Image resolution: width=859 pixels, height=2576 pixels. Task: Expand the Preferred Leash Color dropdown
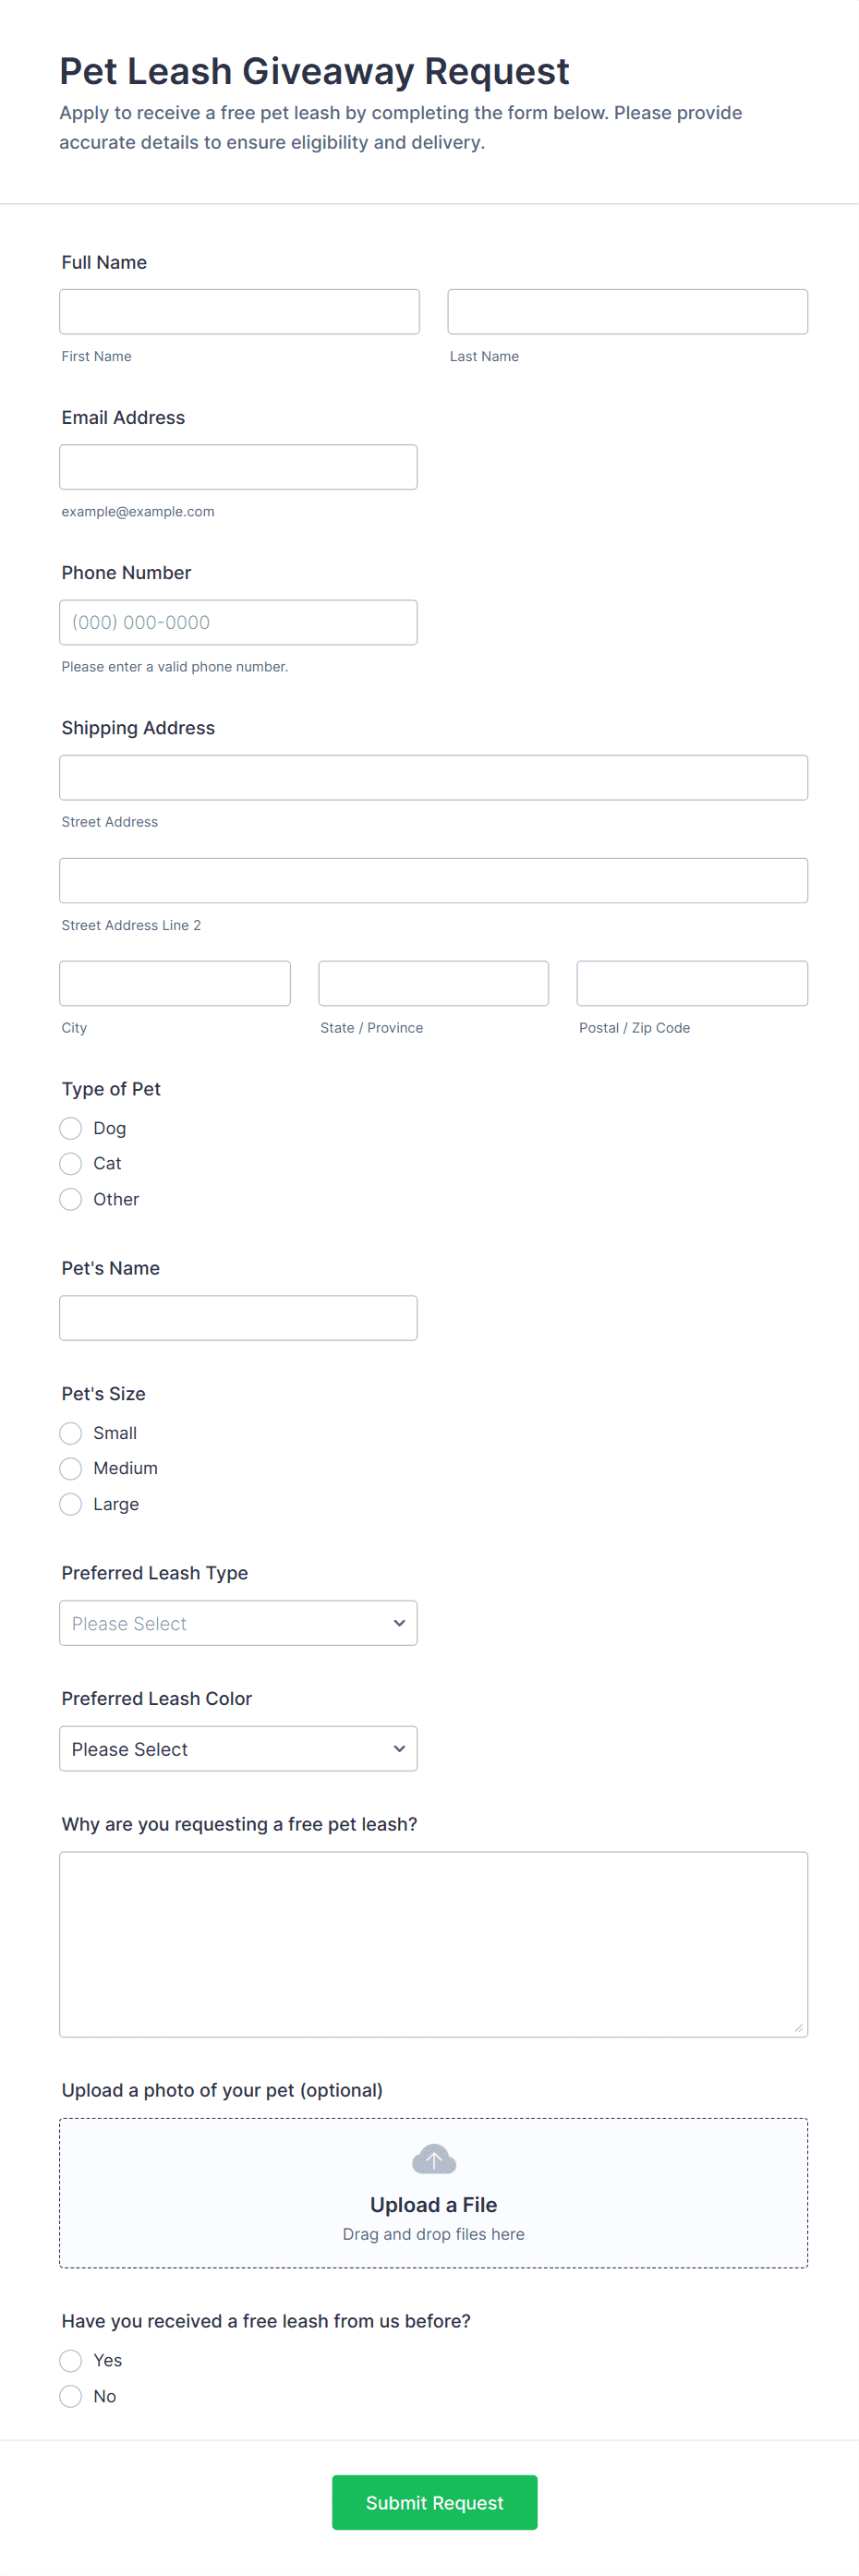(x=238, y=1748)
